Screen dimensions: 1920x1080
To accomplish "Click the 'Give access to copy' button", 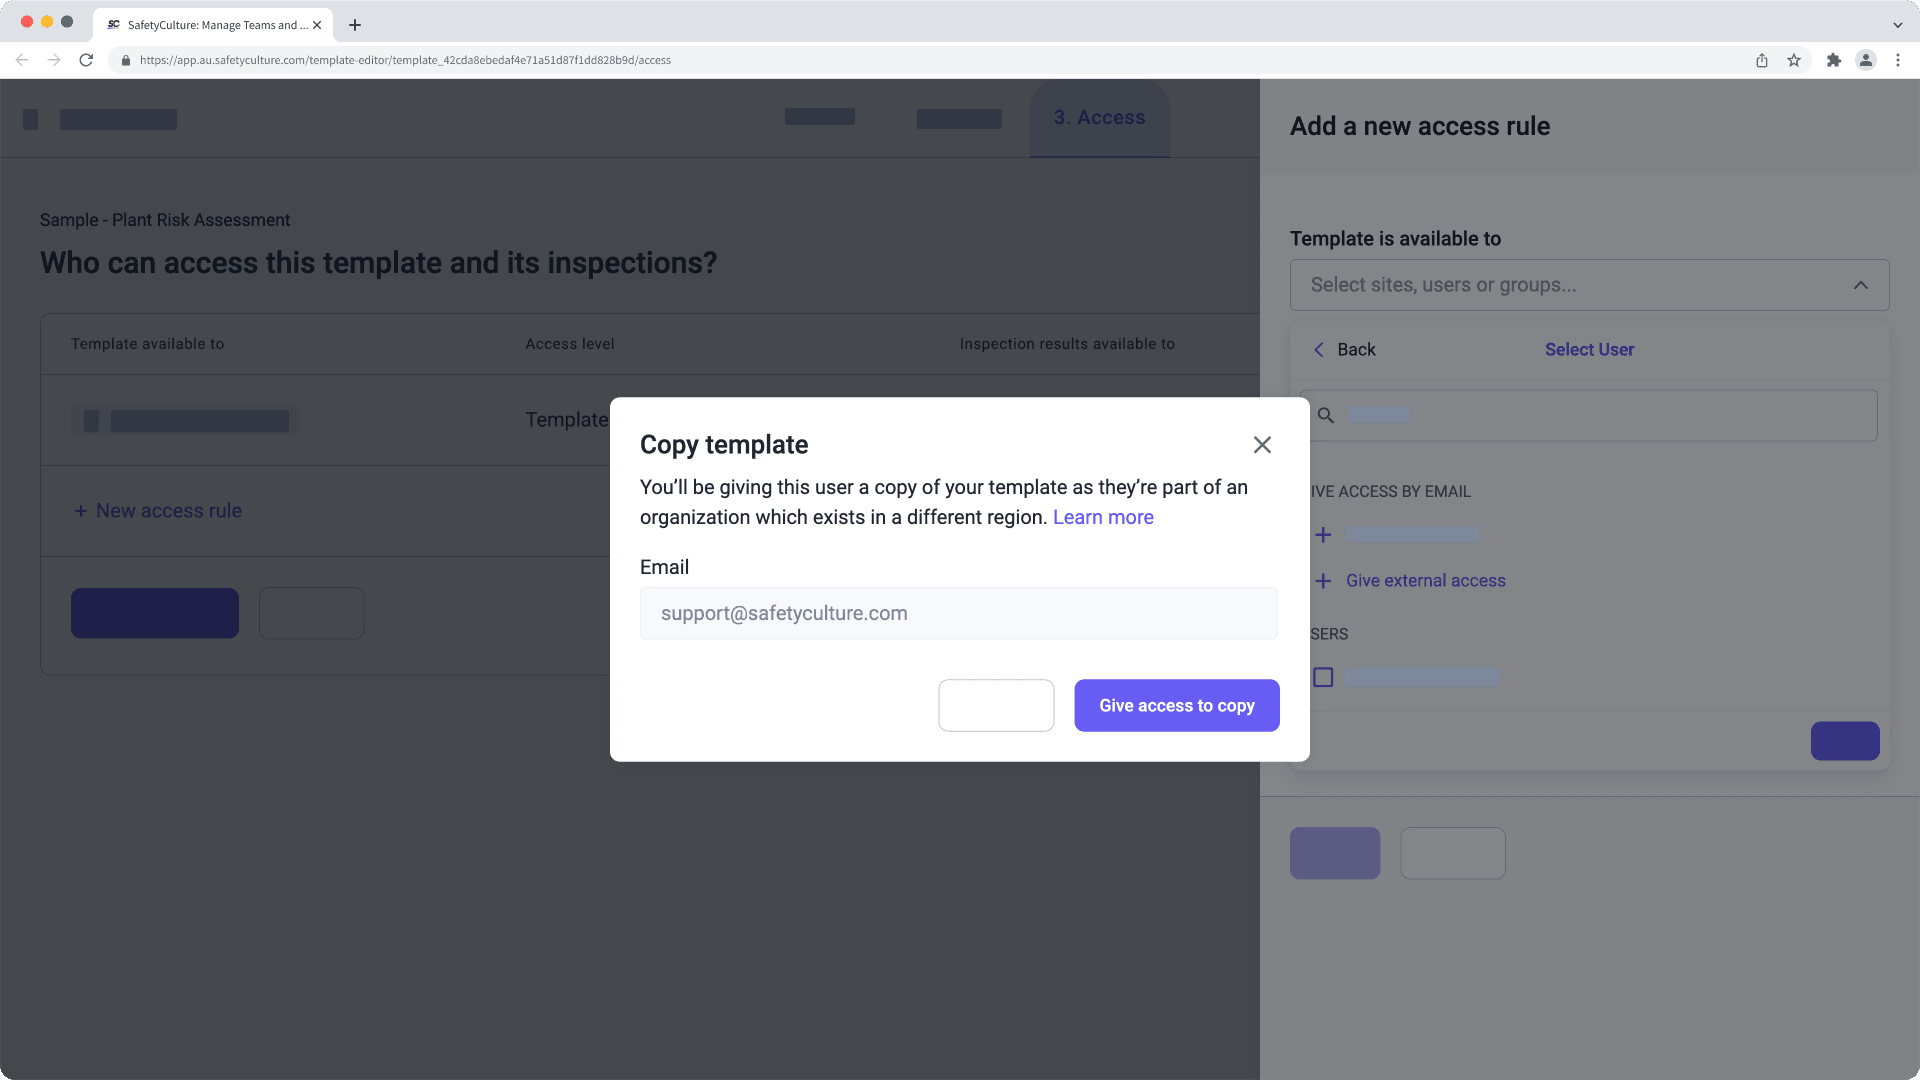I will (x=1176, y=705).
